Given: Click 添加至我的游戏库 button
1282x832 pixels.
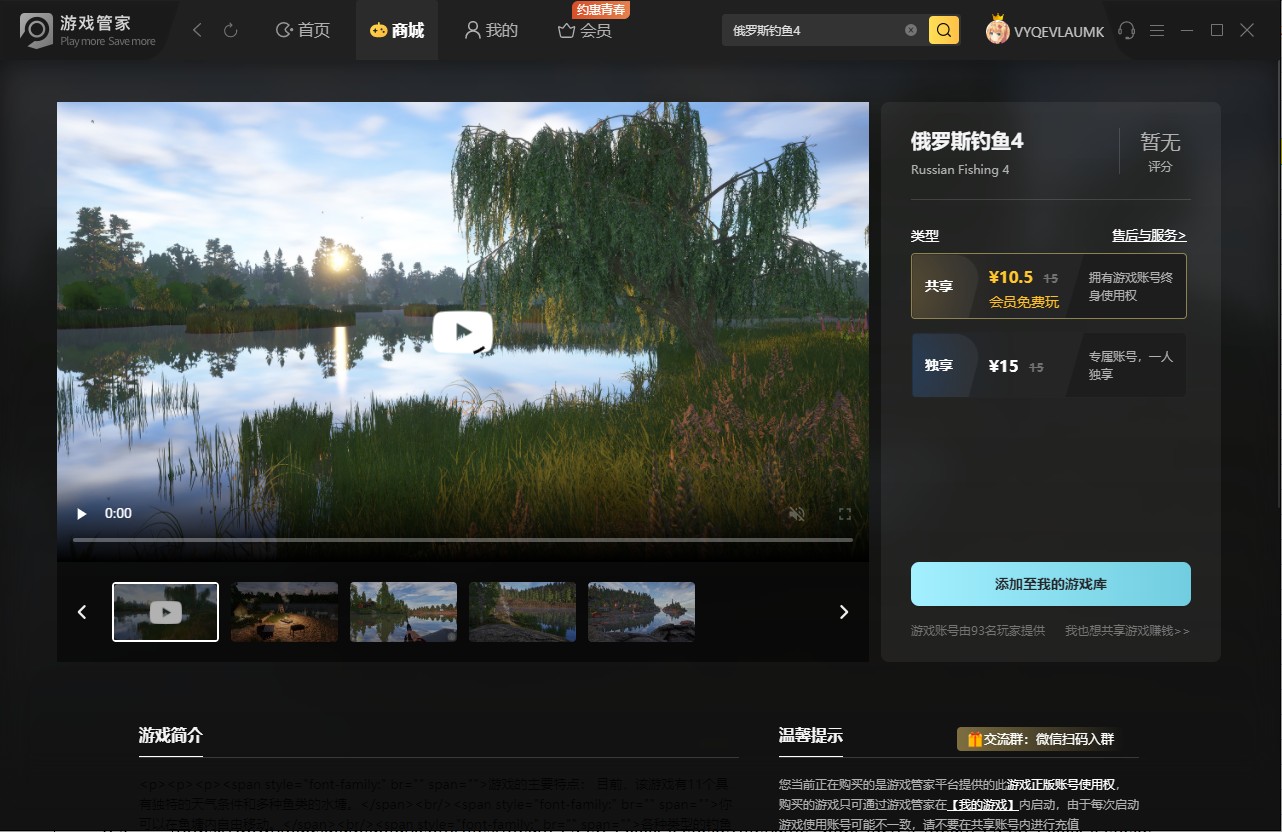Looking at the screenshot, I should tap(1051, 584).
